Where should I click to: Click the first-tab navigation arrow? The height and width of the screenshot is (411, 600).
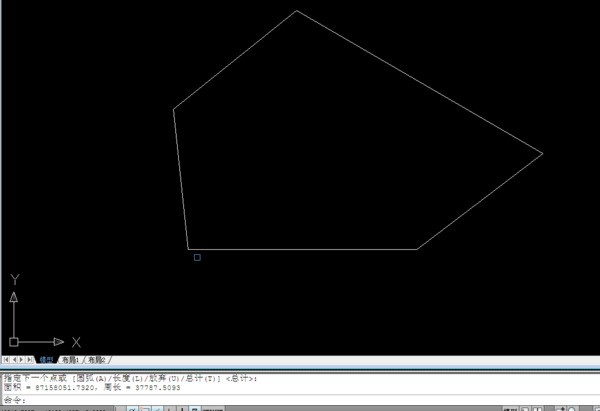coord(6,359)
